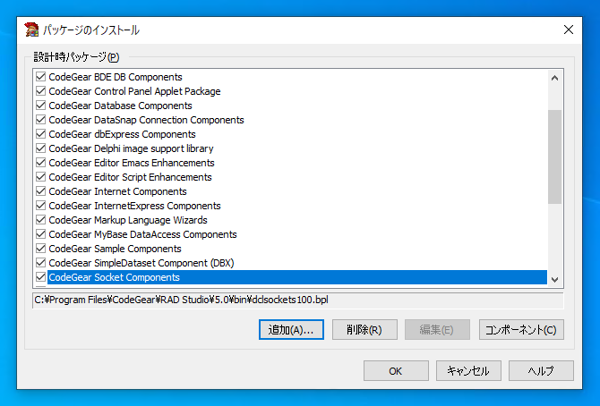Uncheck CodeGear Socket Components checkbox
This screenshot has height=406, width=600.
(x=41, y=277)
